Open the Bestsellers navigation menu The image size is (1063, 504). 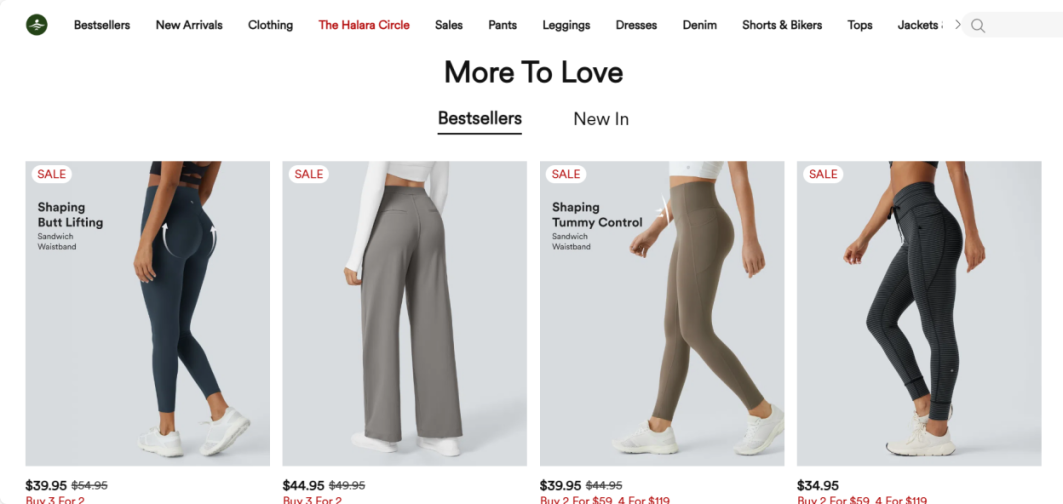[102, 25]
